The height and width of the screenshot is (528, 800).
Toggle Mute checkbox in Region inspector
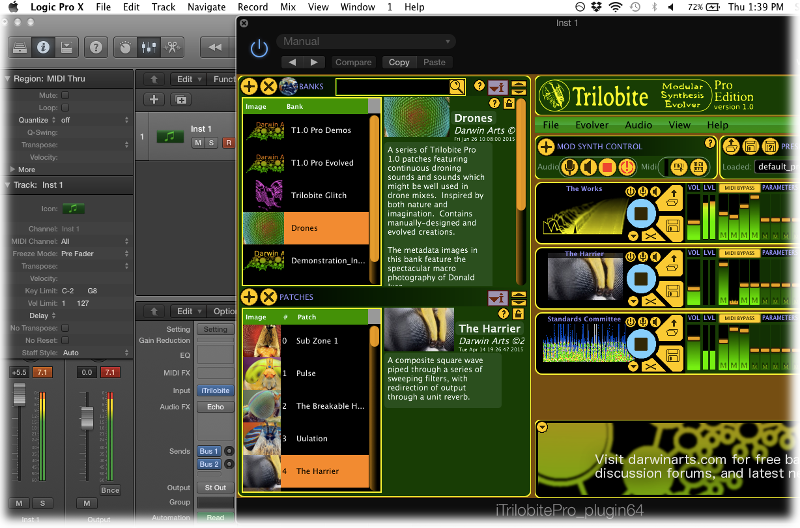pos(65,95)
